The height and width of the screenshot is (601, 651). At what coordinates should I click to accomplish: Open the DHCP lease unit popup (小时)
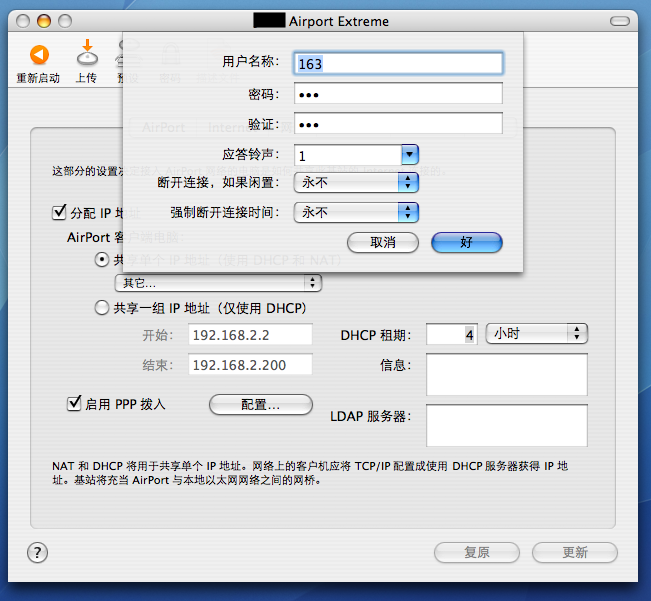click(x=536, y=333)
